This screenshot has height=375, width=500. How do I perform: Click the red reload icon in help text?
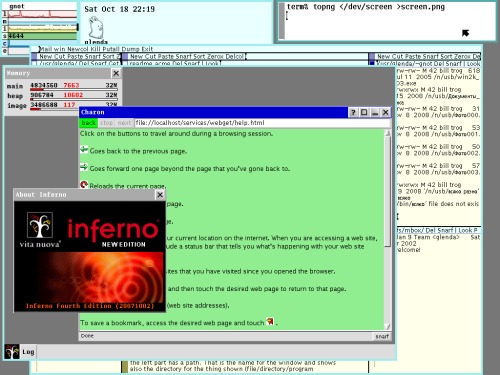[84, 184]
